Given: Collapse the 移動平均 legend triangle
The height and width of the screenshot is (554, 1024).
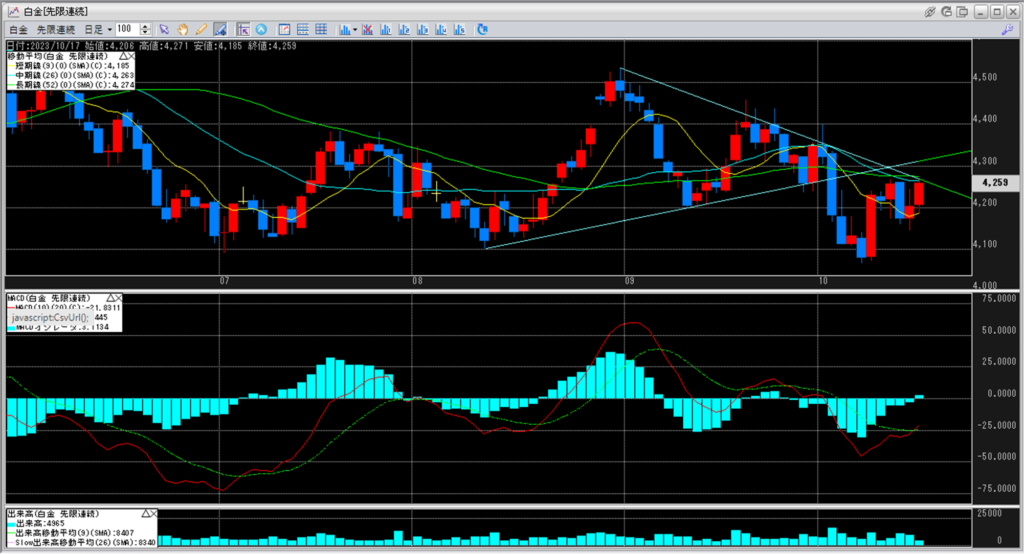Looking at the screenshot, I should click(123, 57).
